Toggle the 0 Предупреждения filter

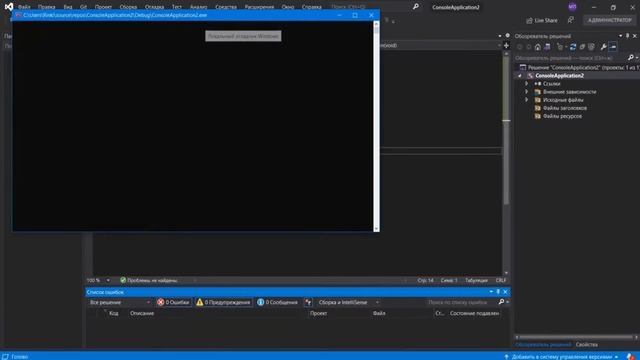(x=223, y=302)
